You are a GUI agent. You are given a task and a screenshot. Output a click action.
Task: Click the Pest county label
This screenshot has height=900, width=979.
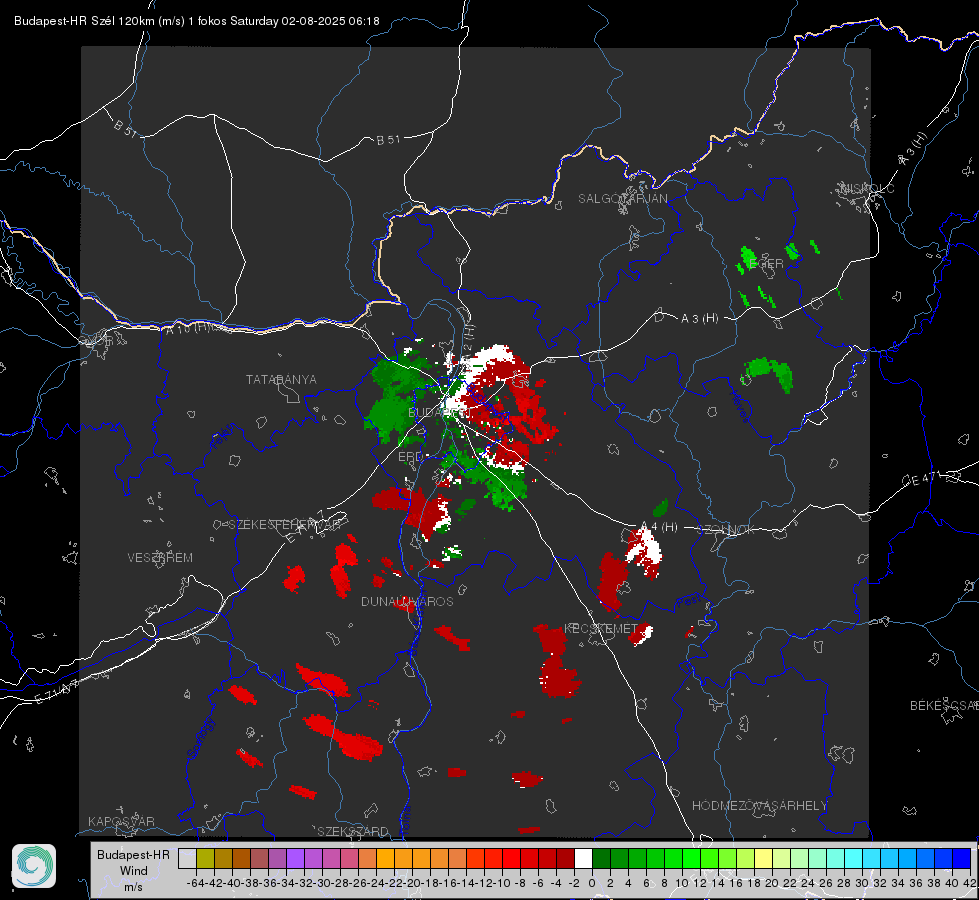pyautogui.click(x=689, y=601)
